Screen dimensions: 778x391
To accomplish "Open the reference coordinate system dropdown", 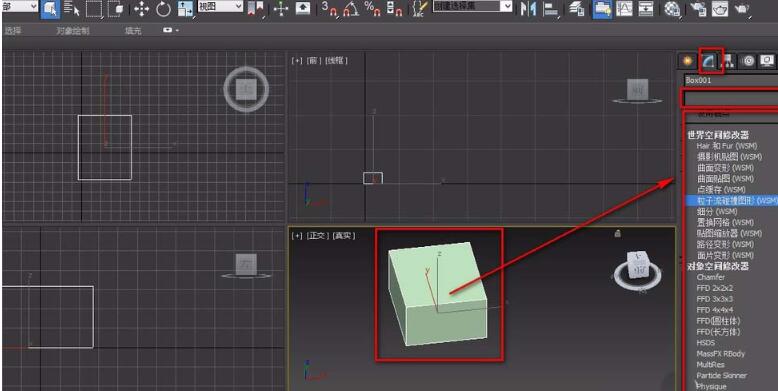I will point(220,6).
